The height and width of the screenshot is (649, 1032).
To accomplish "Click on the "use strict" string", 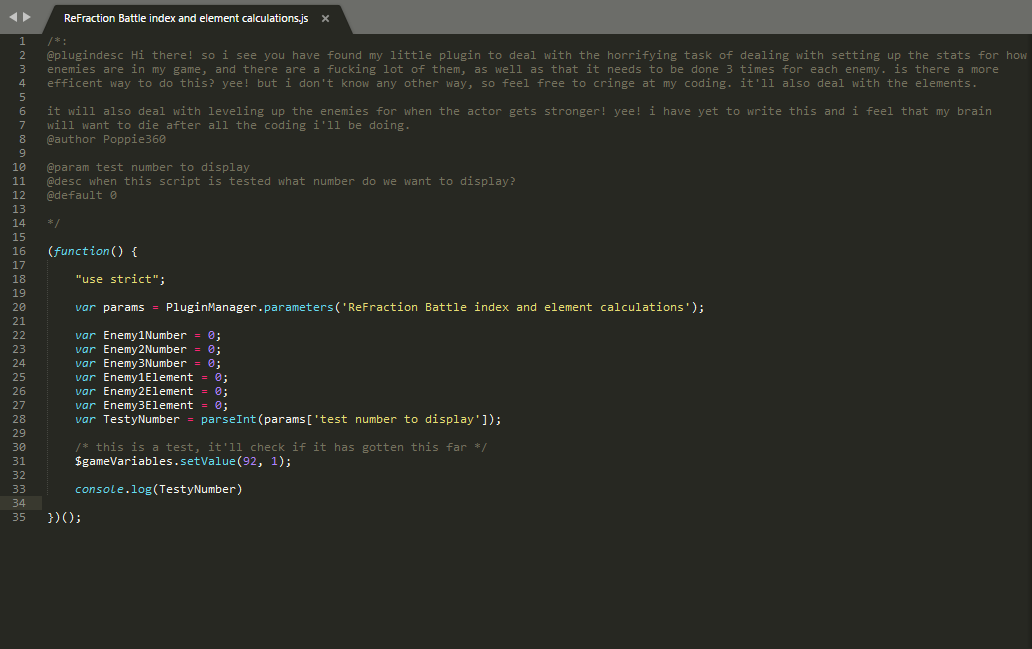I will 116,279.
